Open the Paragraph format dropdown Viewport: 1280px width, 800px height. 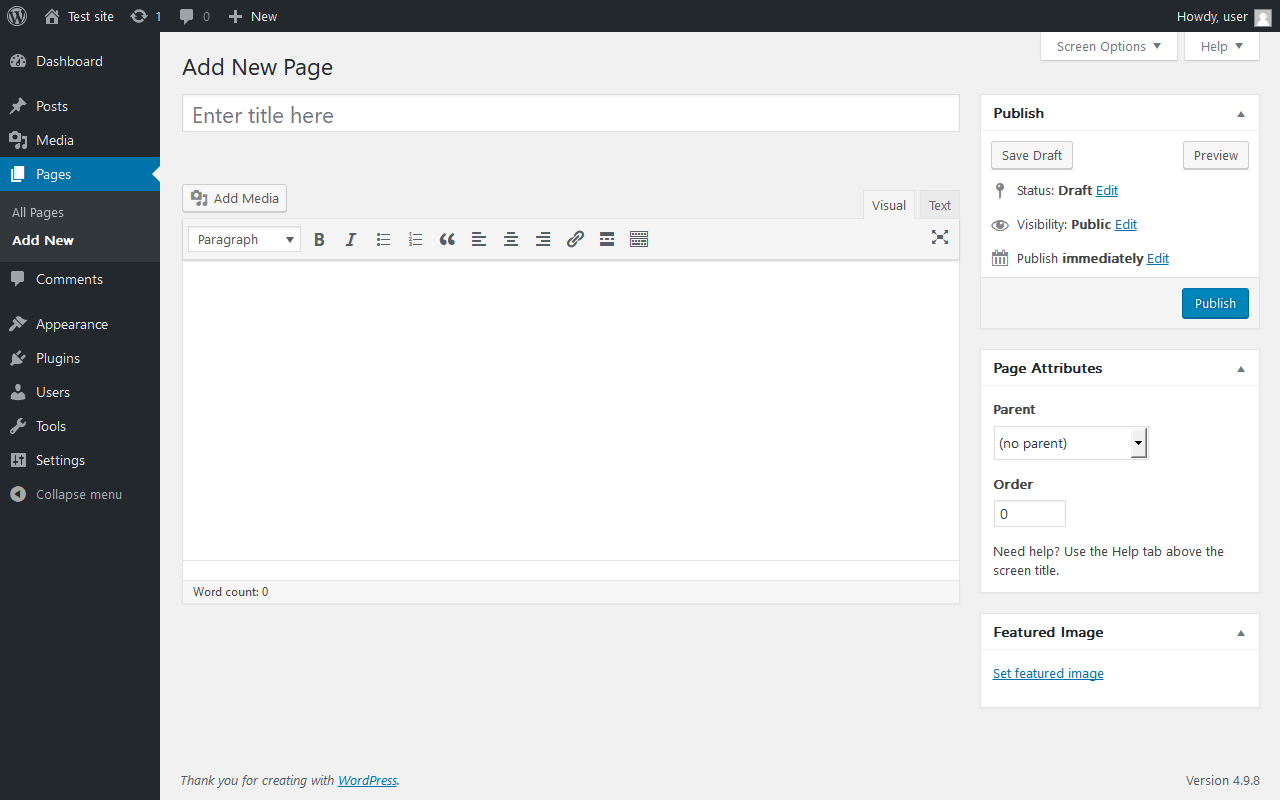[244, 240]
